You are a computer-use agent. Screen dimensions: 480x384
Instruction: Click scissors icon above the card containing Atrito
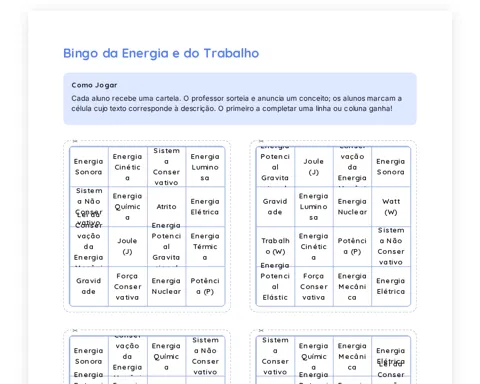coord(75,141)
